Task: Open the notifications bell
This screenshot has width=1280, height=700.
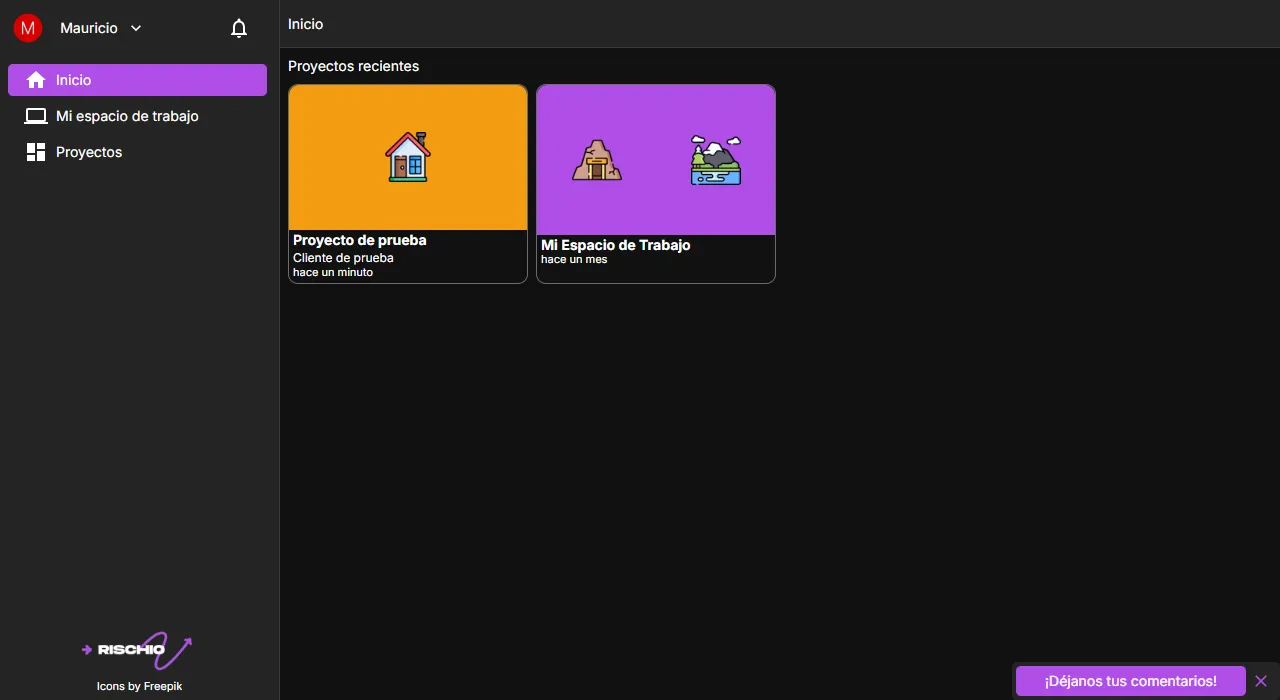Action: [239, 28]
